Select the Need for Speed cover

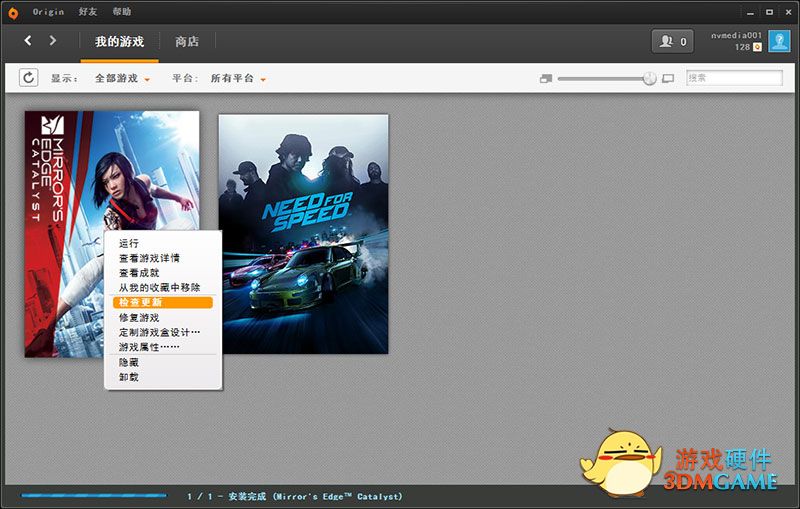[304, 234]
